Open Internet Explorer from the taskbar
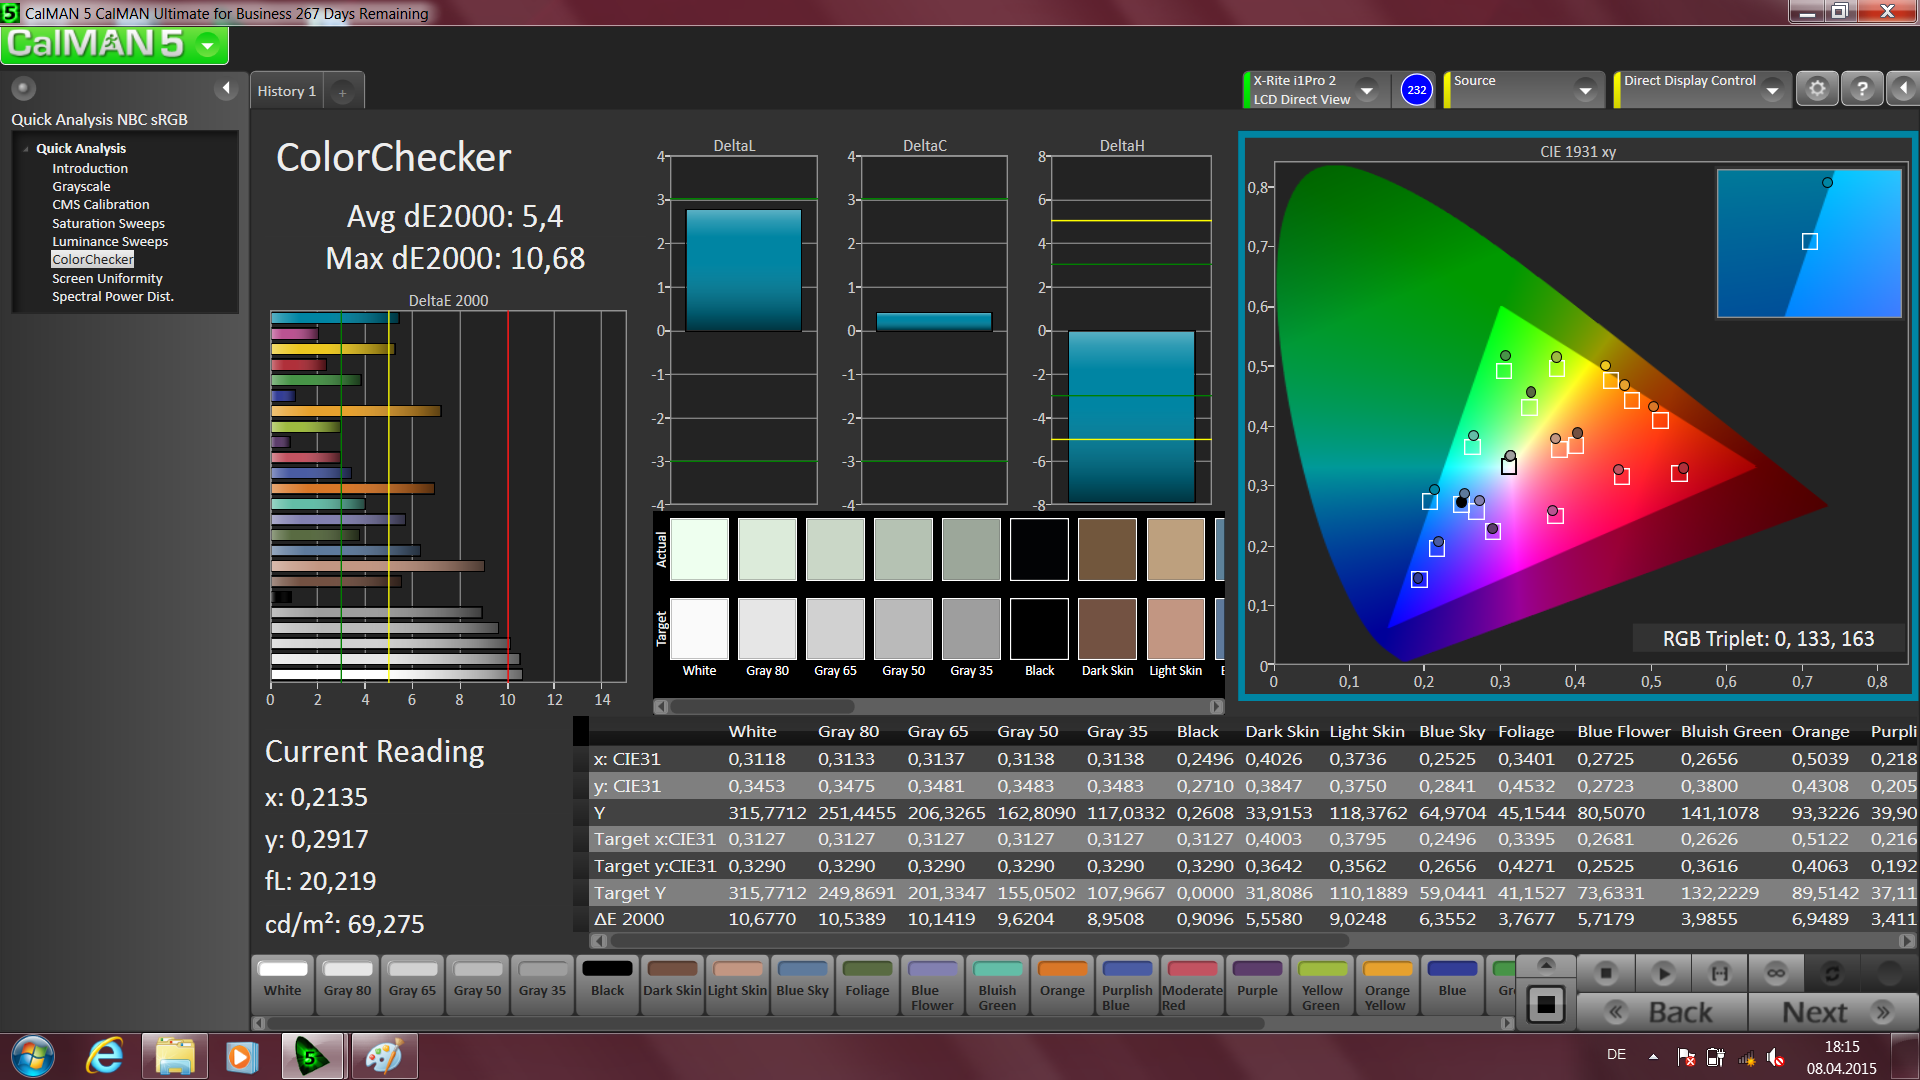Viewport: 1920px width, 1080px height. click(x=105, y=1056)
